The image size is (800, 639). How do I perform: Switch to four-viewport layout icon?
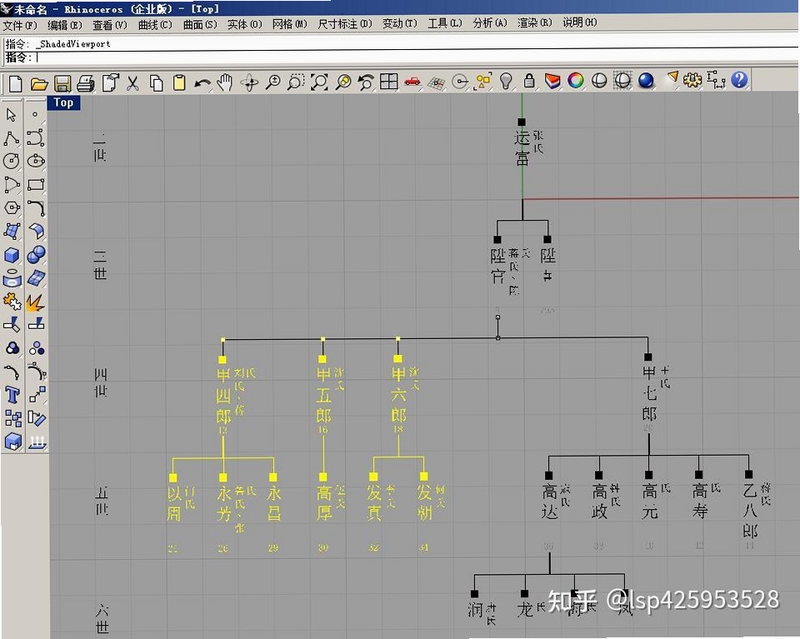point(389,82)
